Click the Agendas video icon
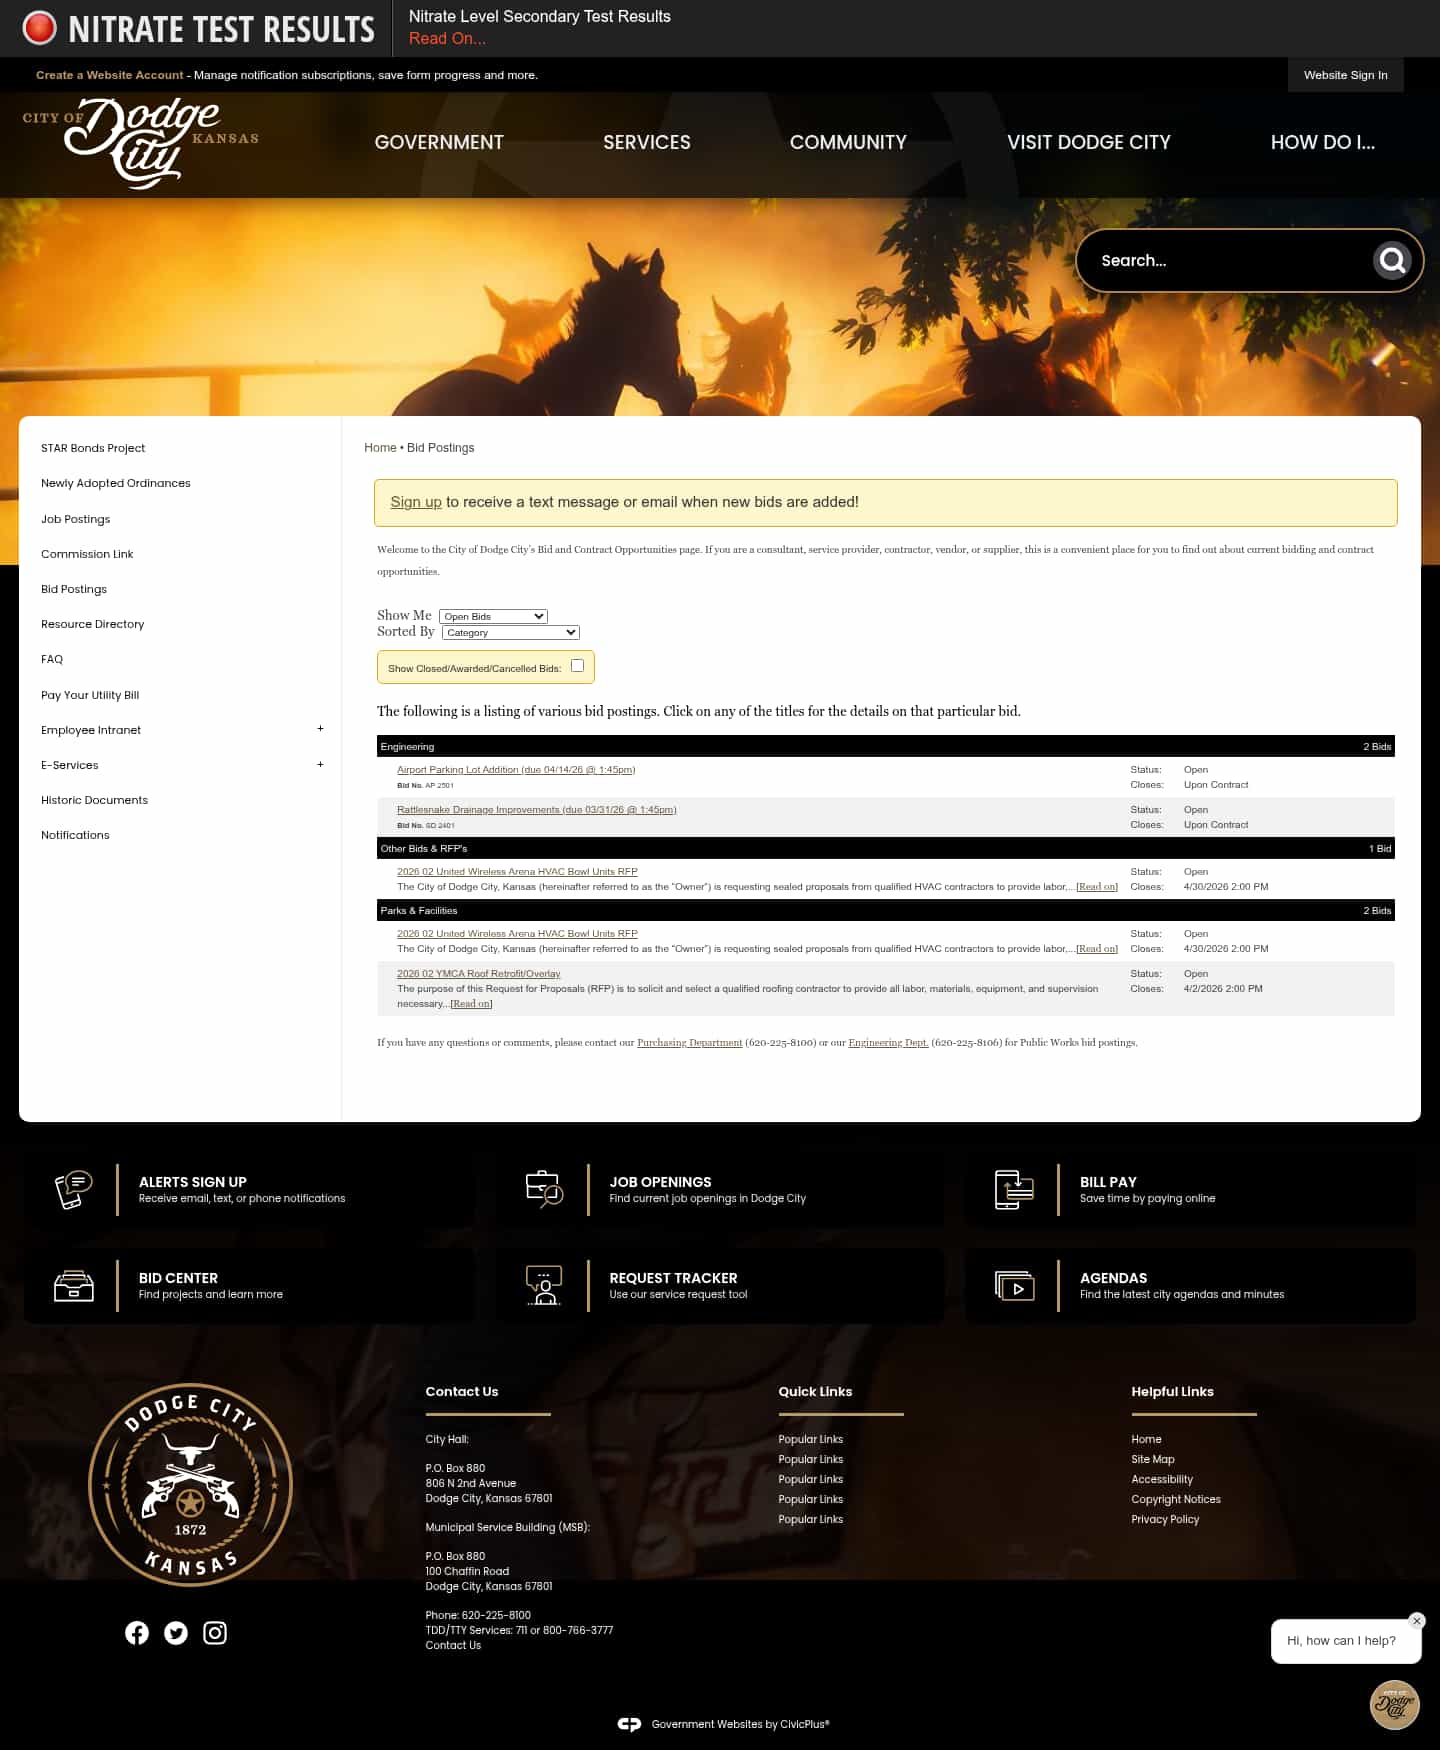The width and height of the screenshot is (1440, 1750). pos(1014,1286)
